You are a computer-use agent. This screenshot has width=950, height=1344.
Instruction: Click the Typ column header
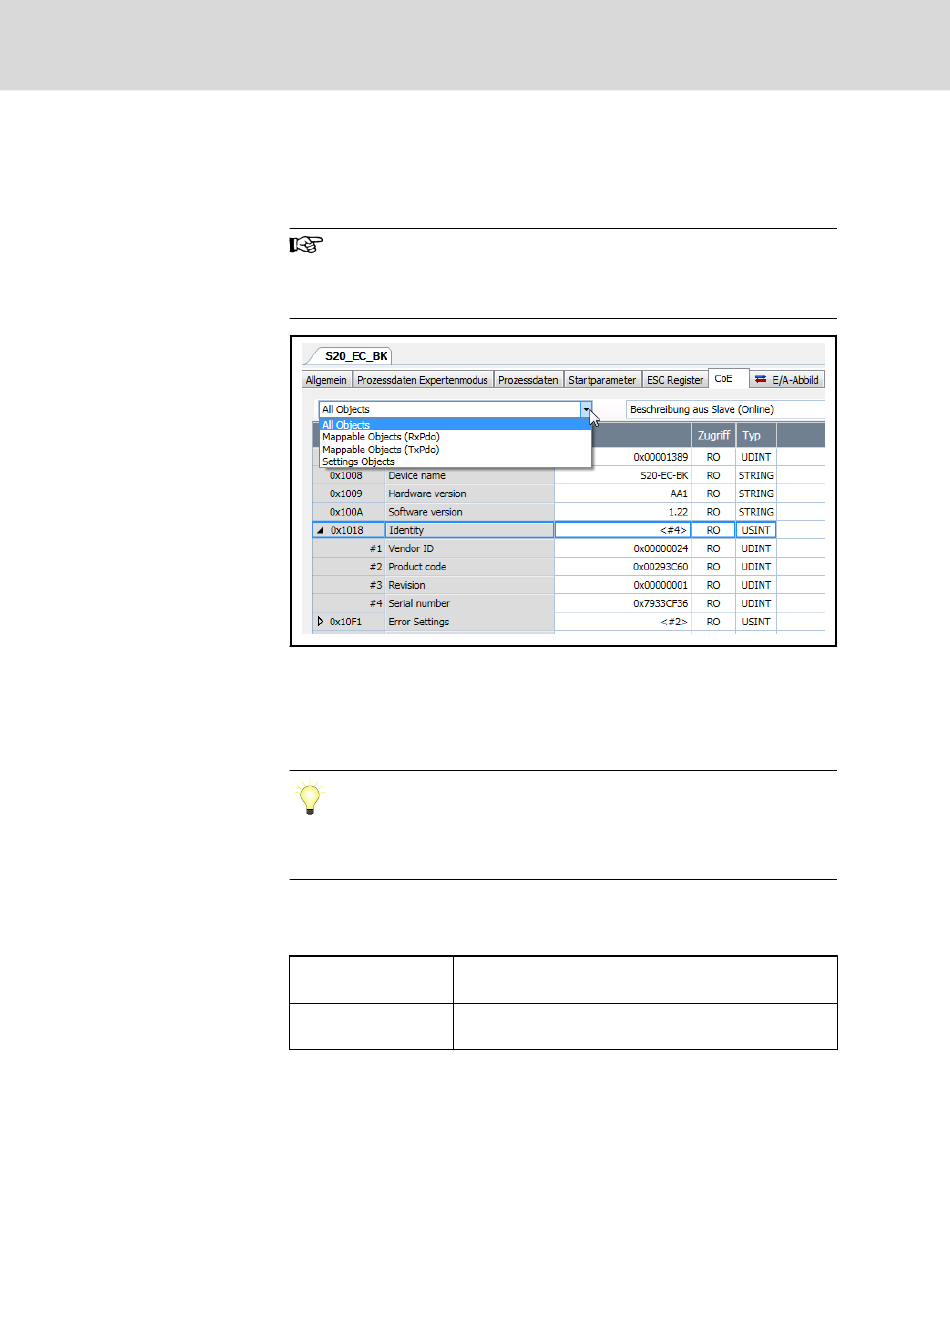pos(752,436)
